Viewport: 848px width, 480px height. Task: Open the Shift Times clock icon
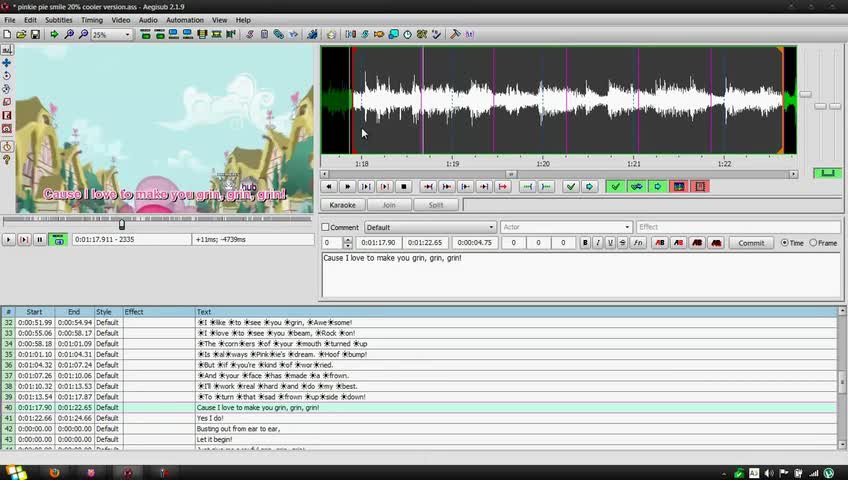[x=407, y=34]
